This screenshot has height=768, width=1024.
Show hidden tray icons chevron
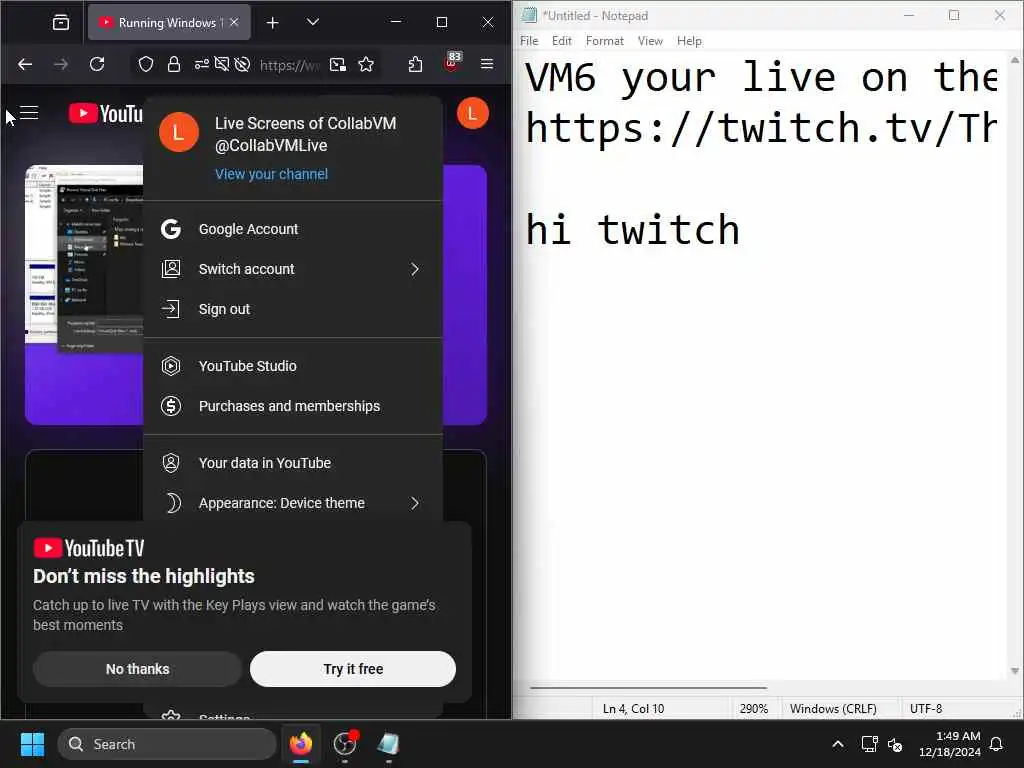tap(838, 744)
